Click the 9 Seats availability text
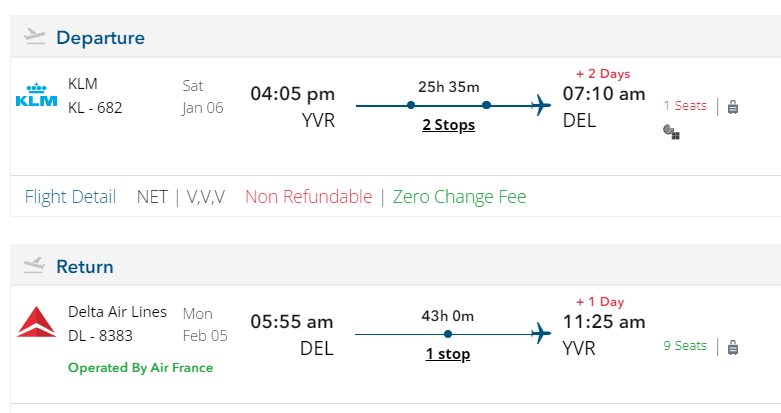The width and height of the screenshot is (781, 413). 685,346
